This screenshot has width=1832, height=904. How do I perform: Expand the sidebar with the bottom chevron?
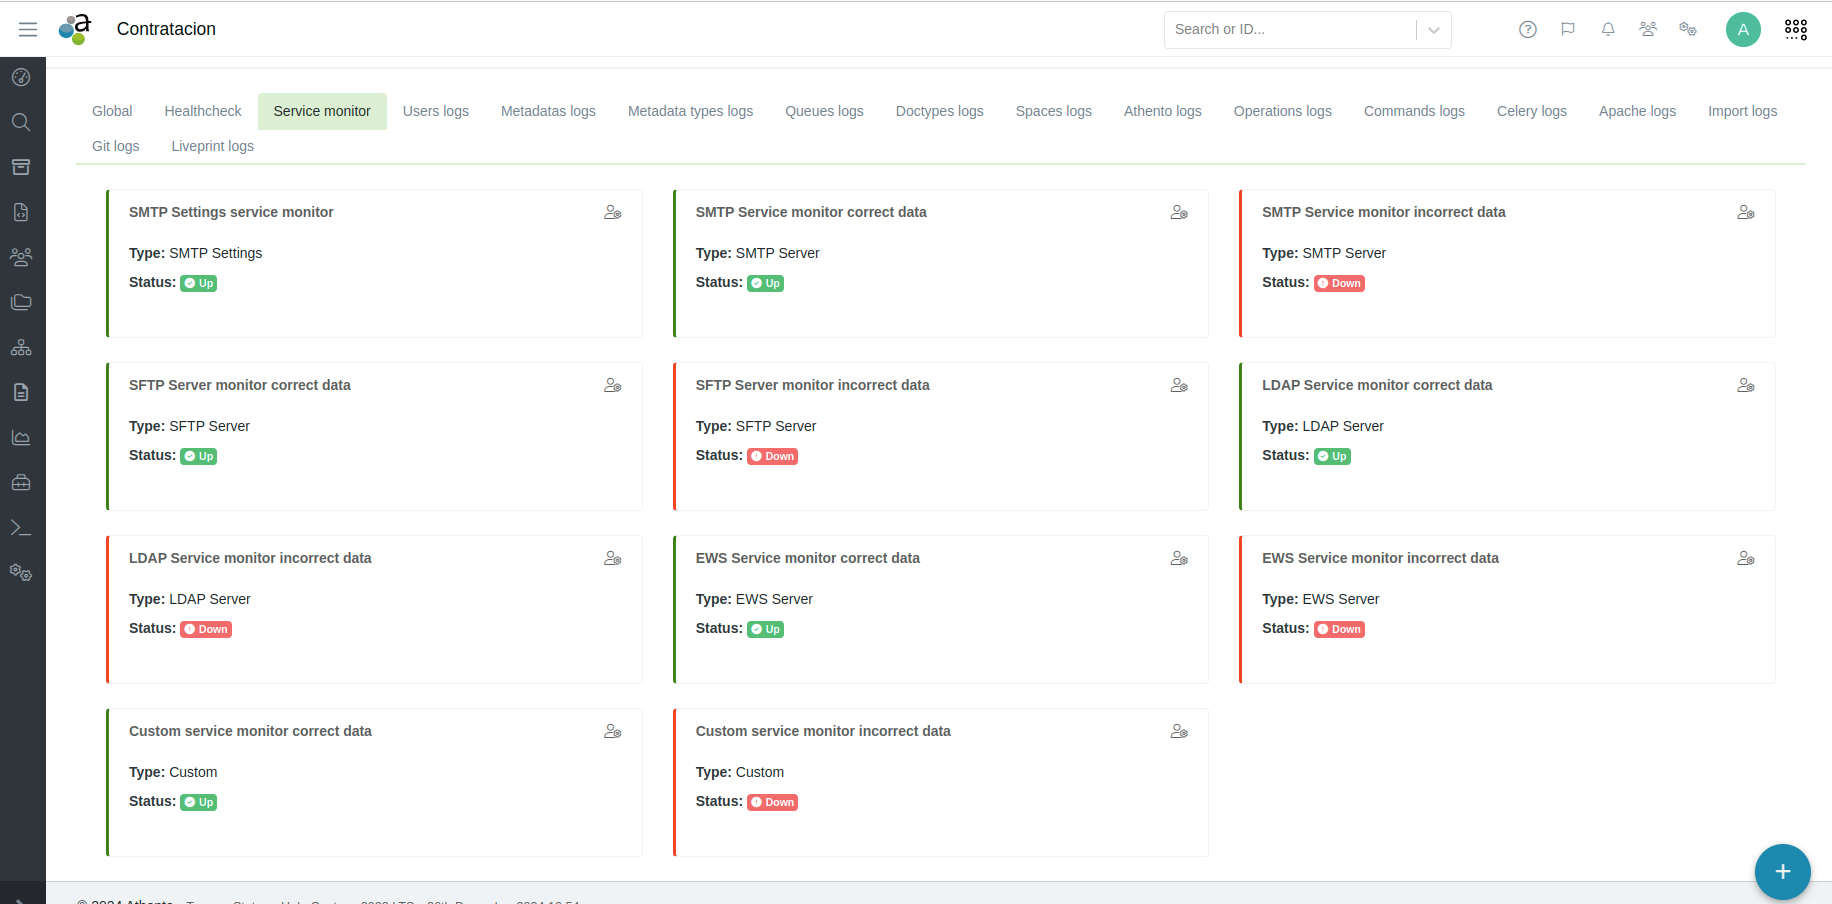[21, 898]
